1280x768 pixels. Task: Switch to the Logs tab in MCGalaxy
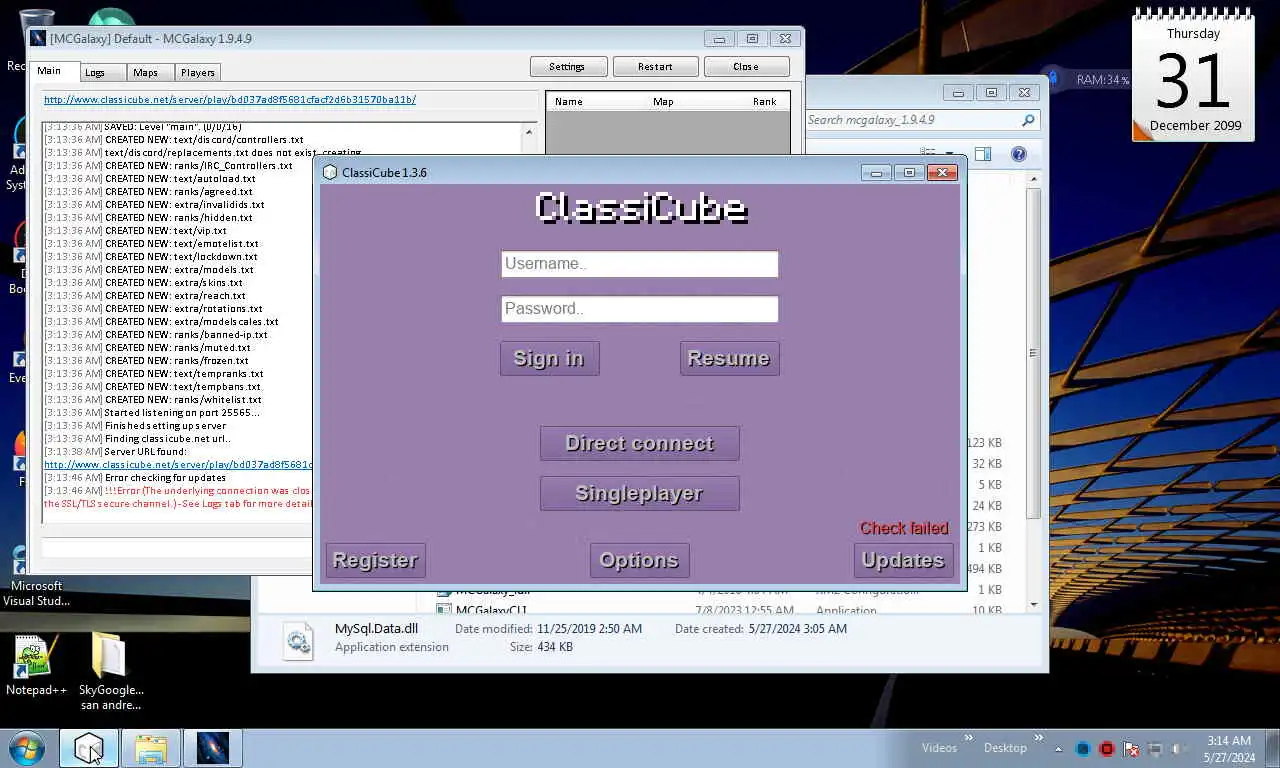102,72
